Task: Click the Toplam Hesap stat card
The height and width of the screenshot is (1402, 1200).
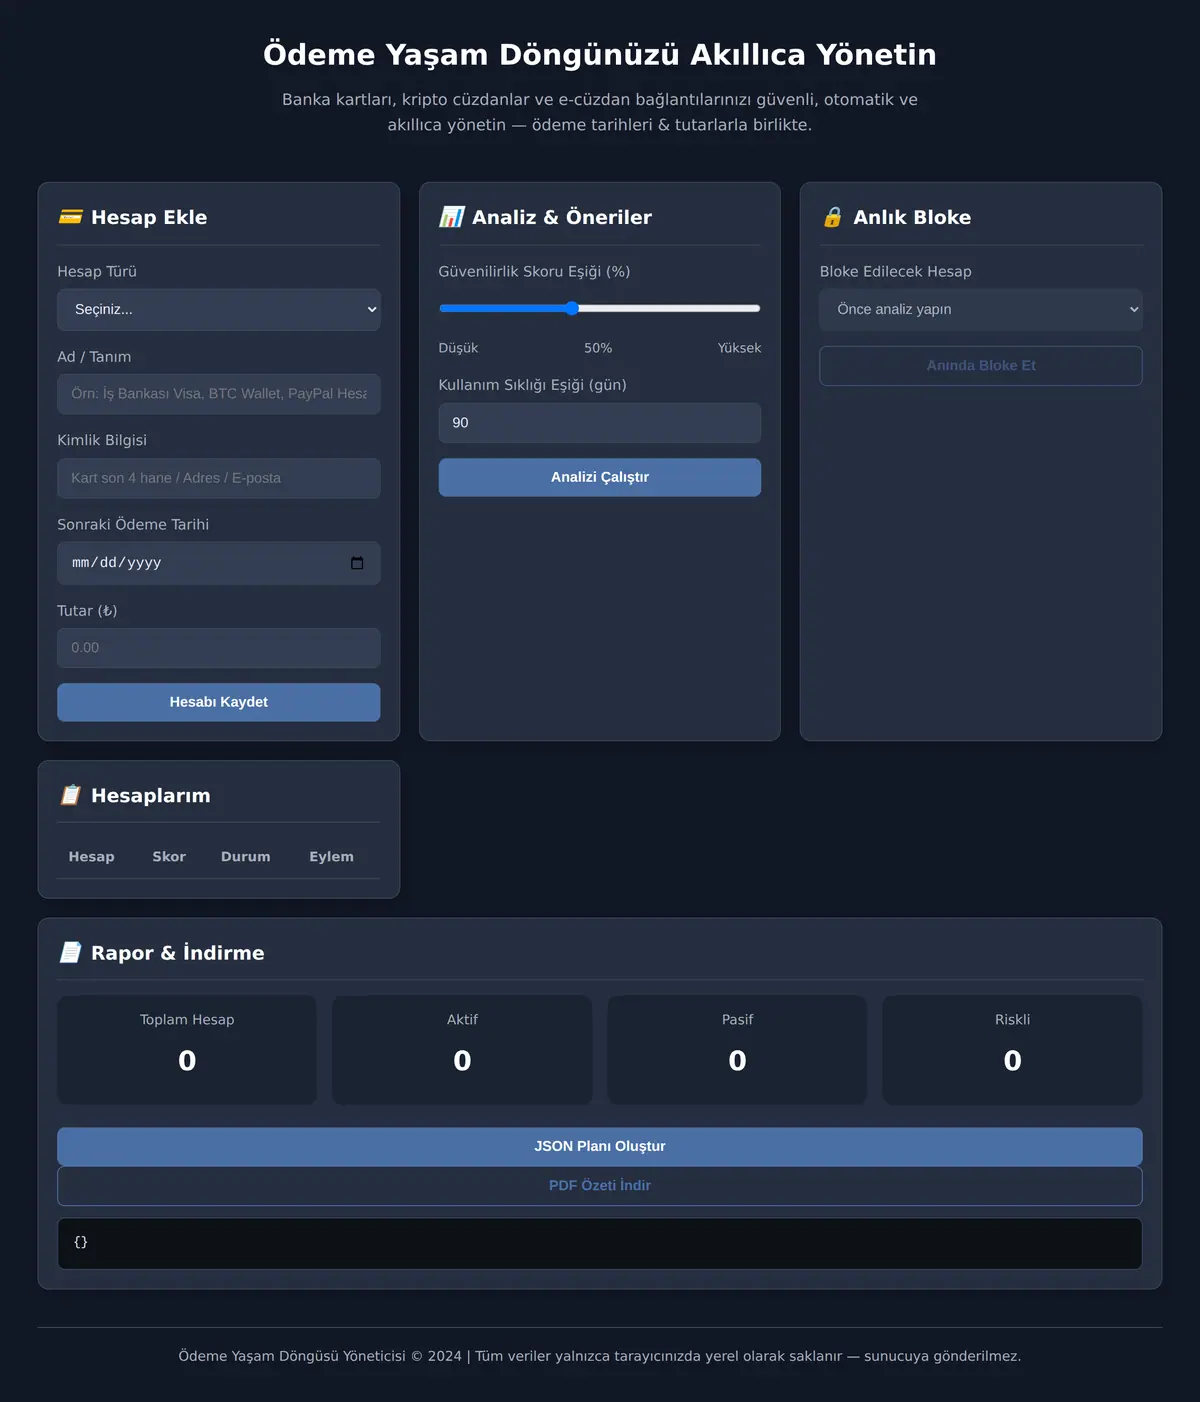Action: coord(187,1050)
